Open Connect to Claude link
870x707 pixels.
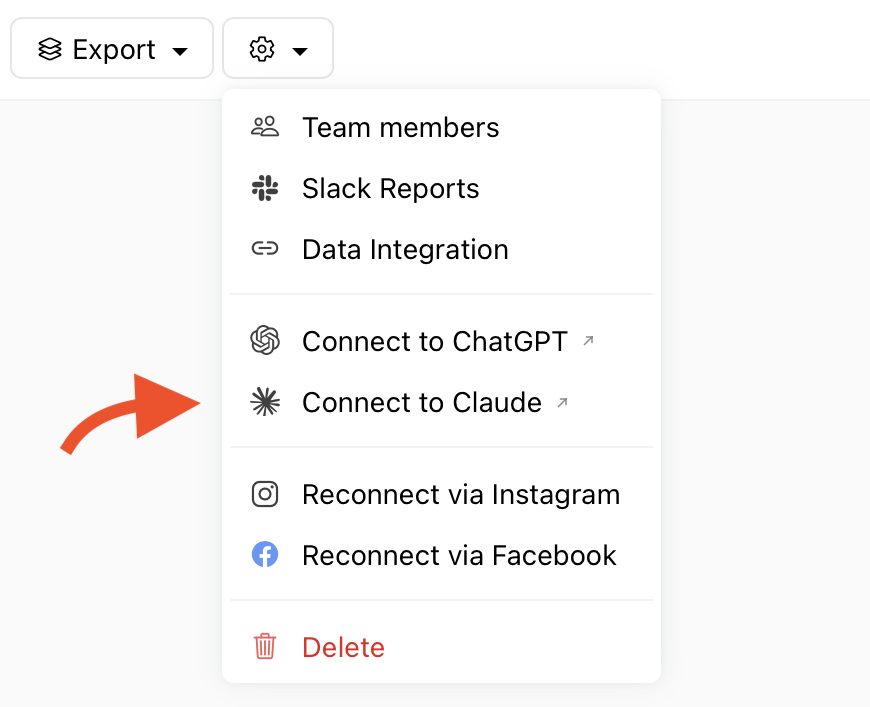(x=441, y=402)
